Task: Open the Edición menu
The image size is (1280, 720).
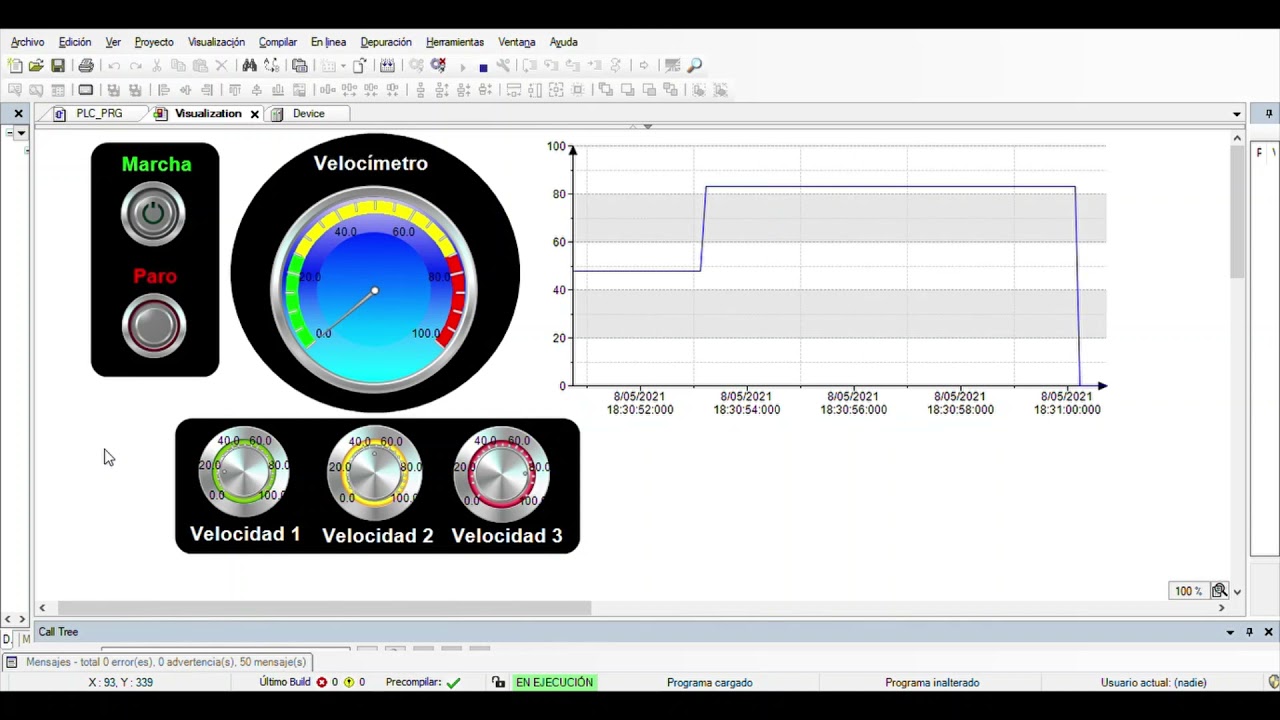Action: (75, 42)
